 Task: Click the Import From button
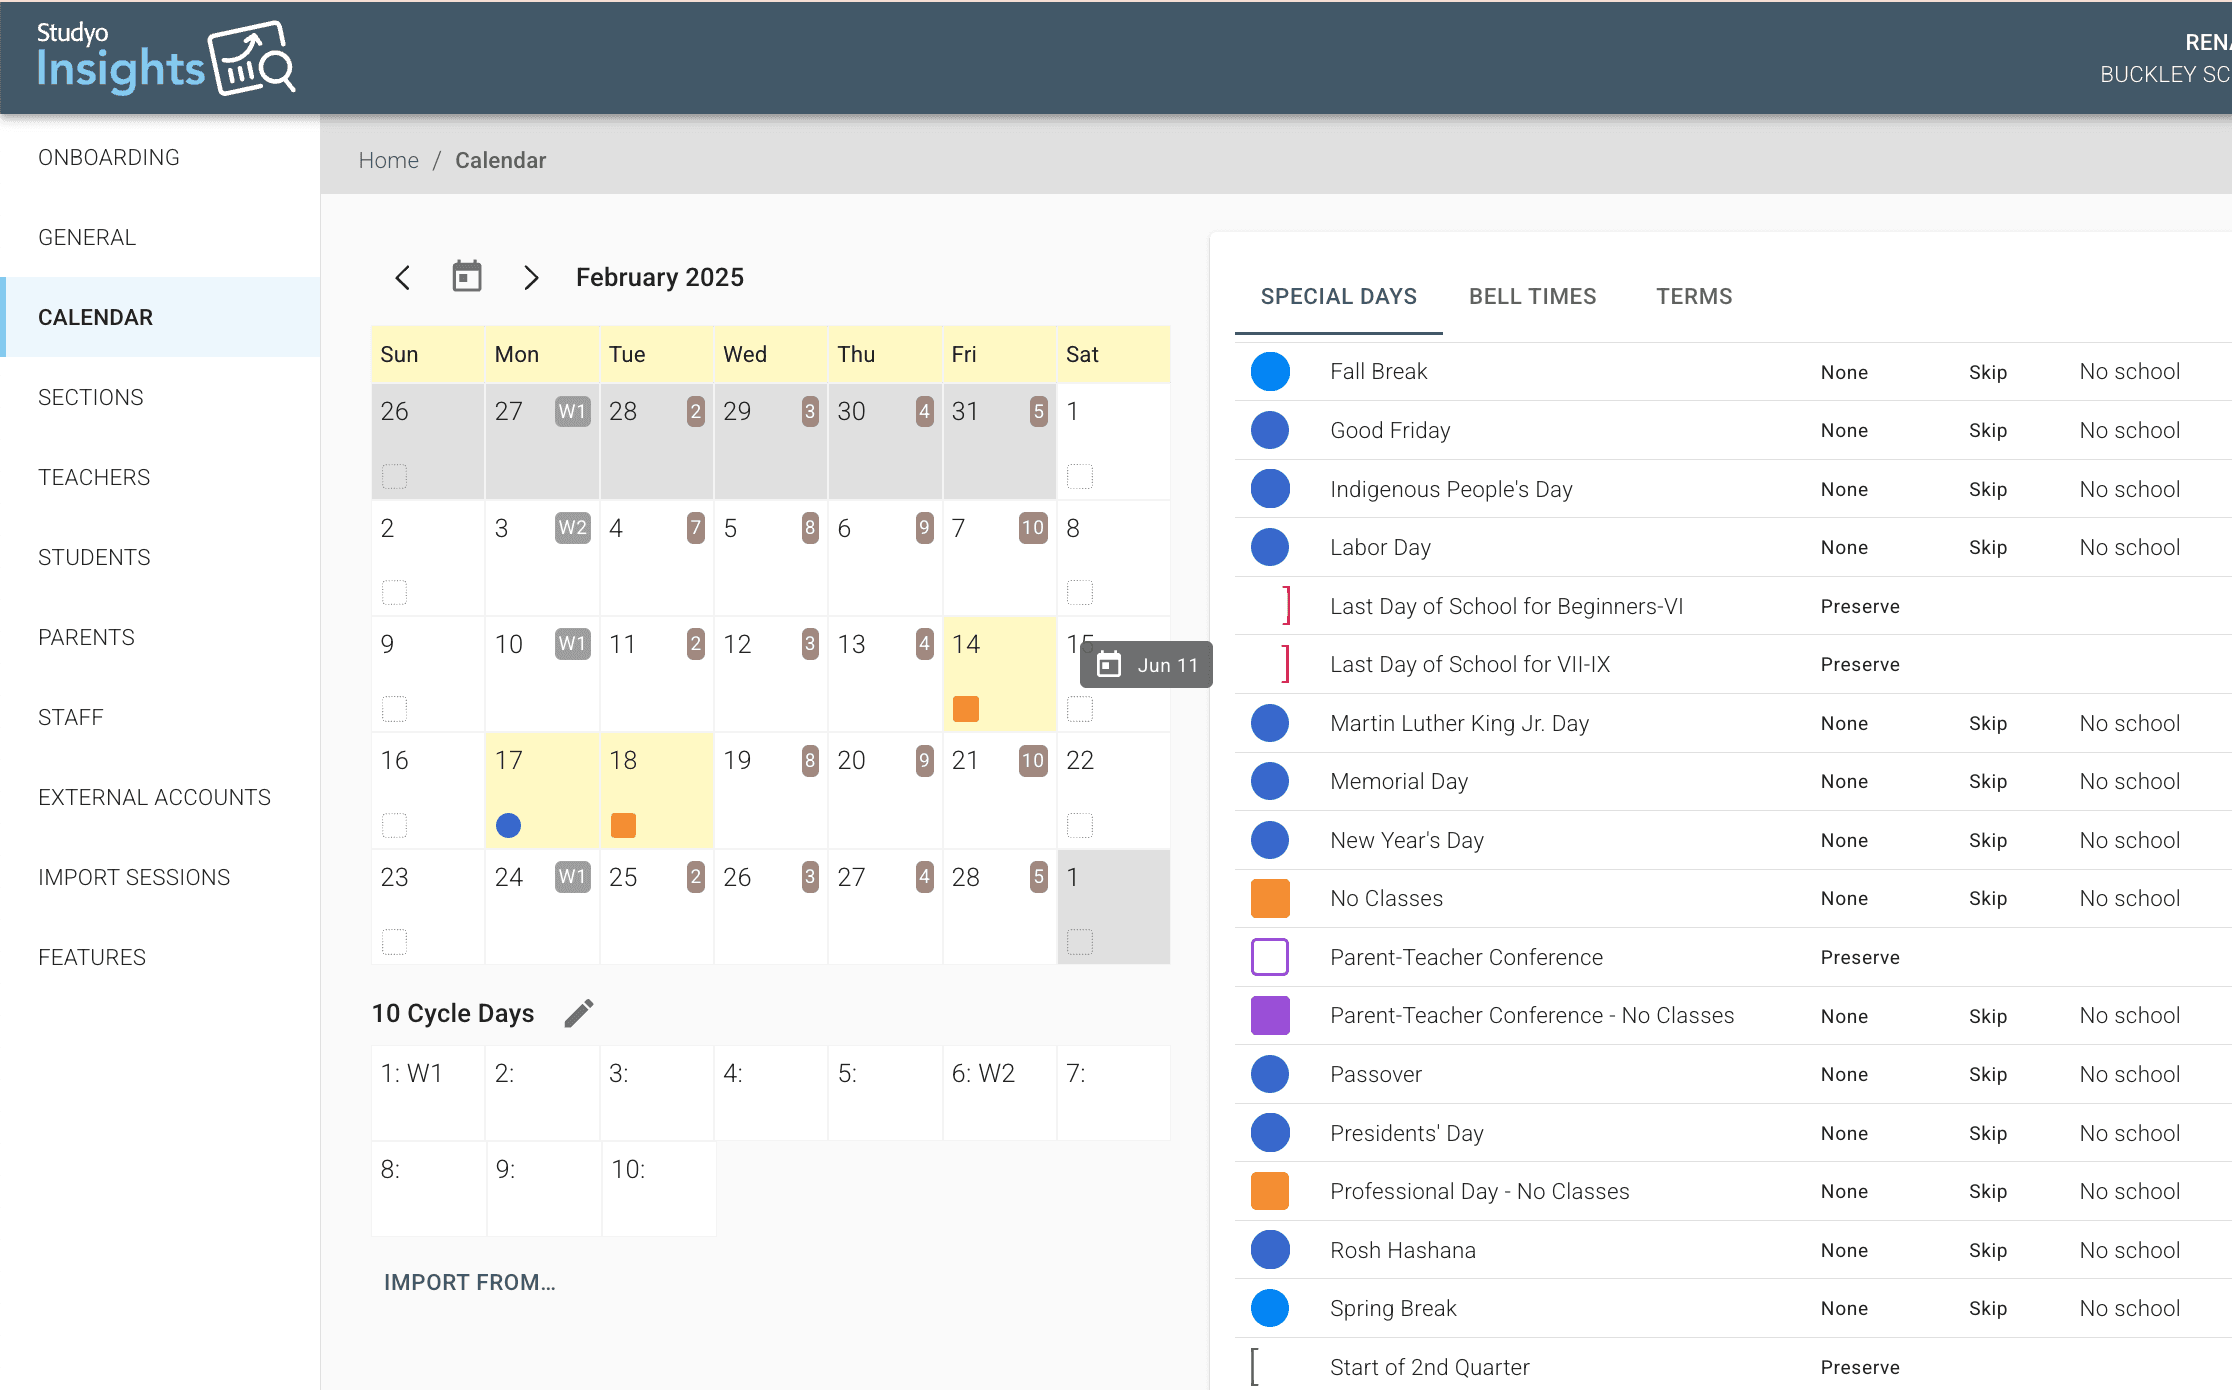coord(469,1282)
